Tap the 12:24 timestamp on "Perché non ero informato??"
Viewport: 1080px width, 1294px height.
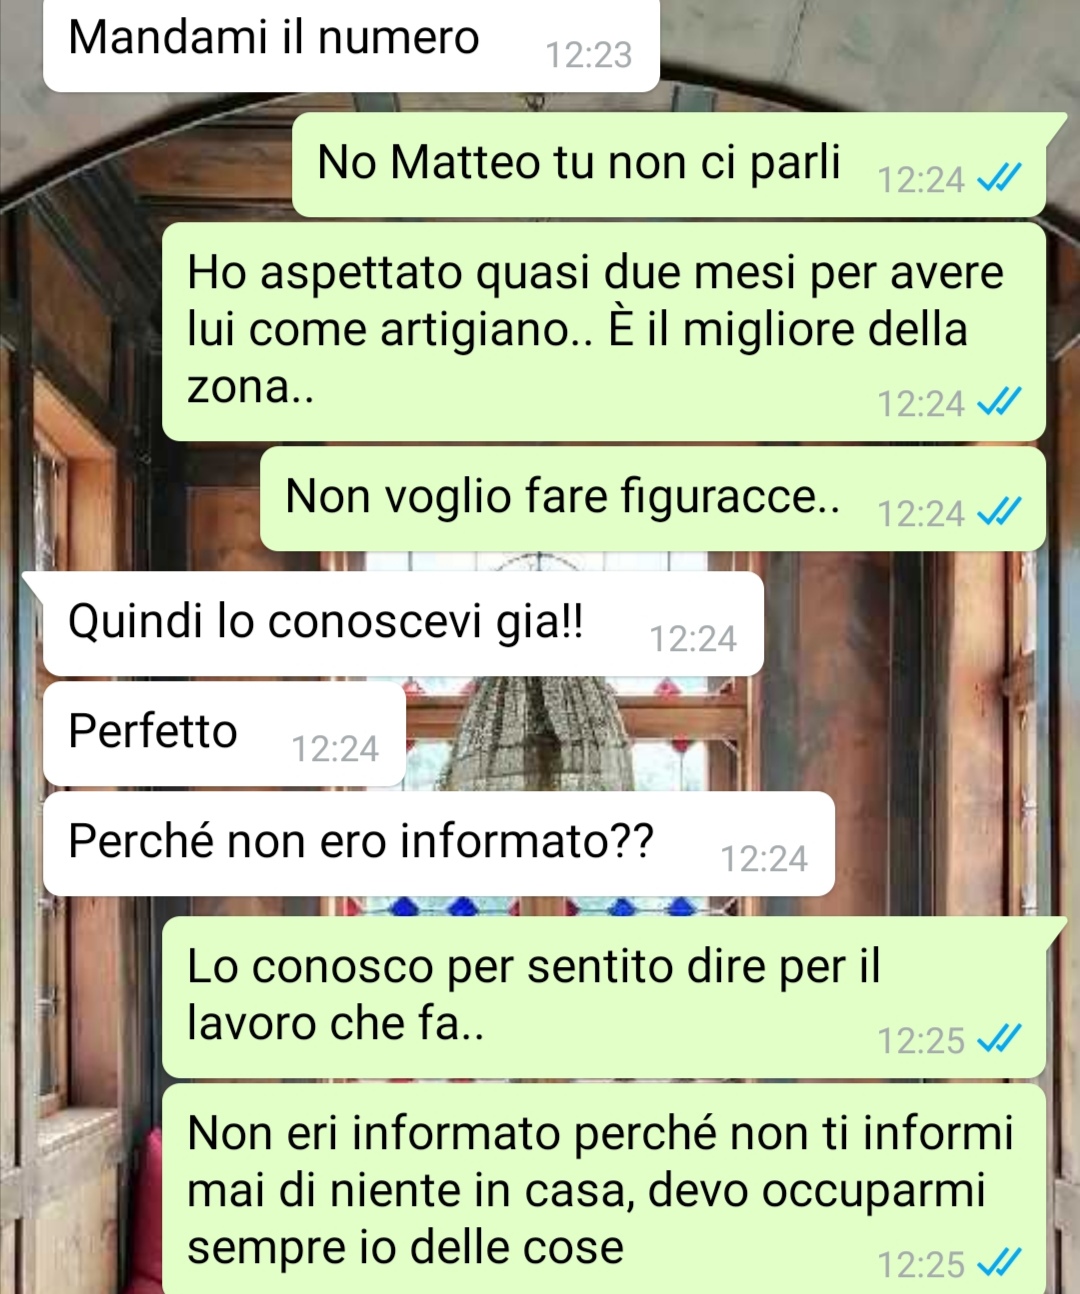pyautogui.click(x=764, y=858)
